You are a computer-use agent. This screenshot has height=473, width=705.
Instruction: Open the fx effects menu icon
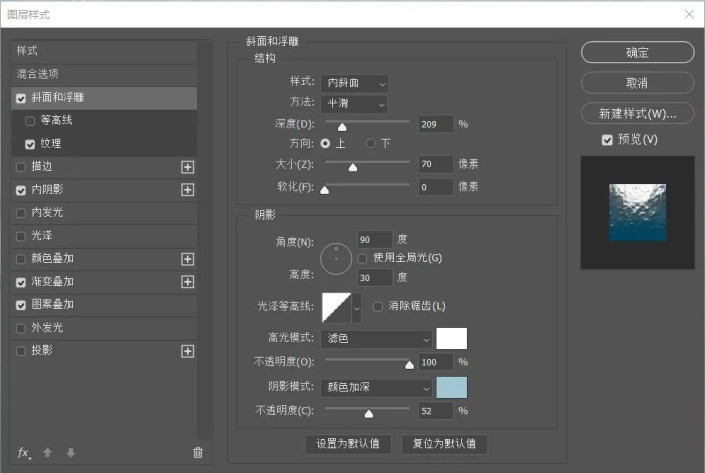pyautogui.click(x=24, y=453)
